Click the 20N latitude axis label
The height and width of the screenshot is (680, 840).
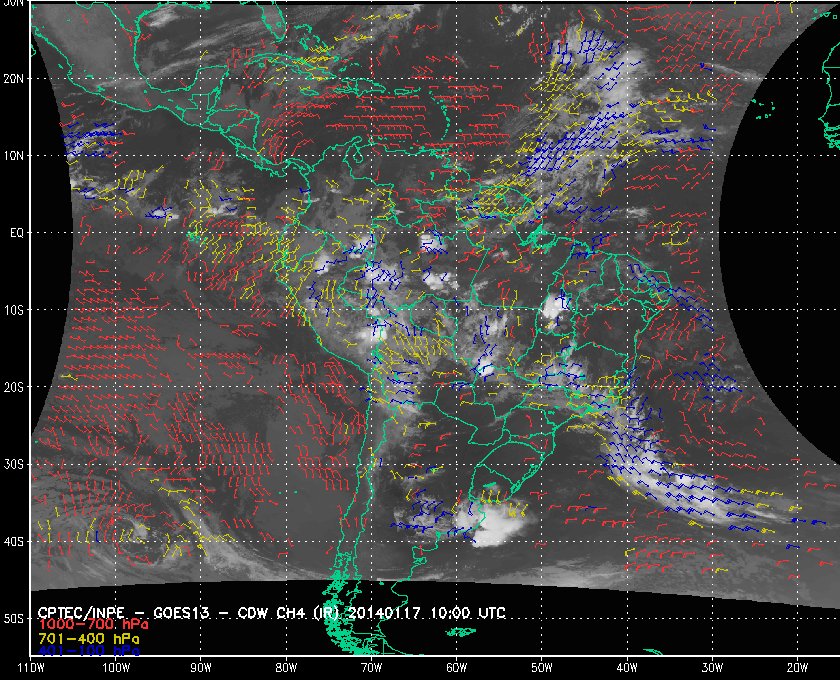coord(14,78)
